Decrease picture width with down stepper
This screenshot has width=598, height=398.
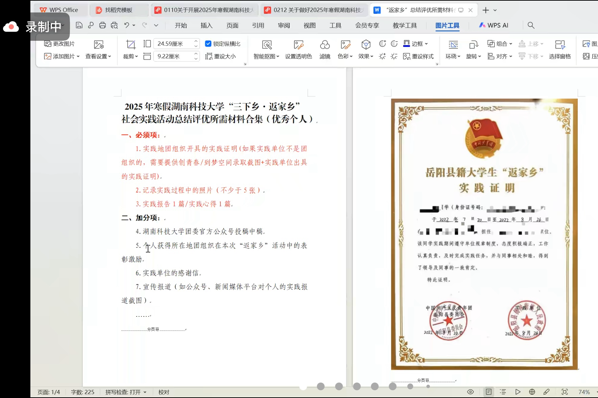196,59
